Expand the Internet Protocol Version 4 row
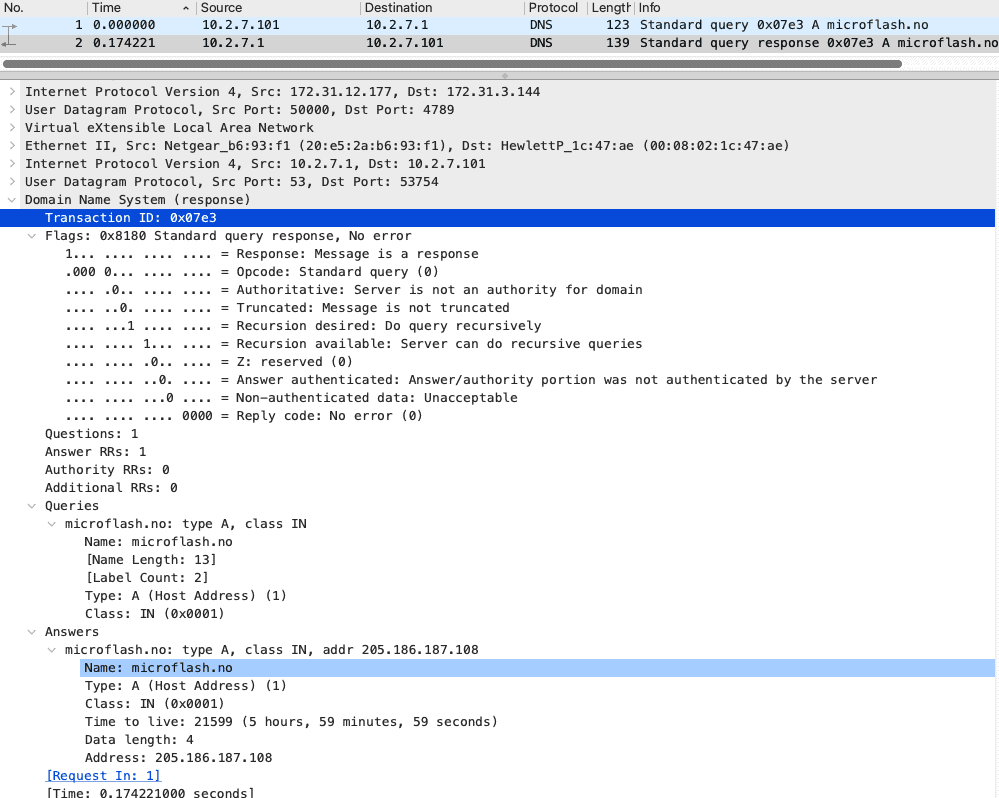Image resolution: width=999 pixels, height=798 pixels. point(11,91)
